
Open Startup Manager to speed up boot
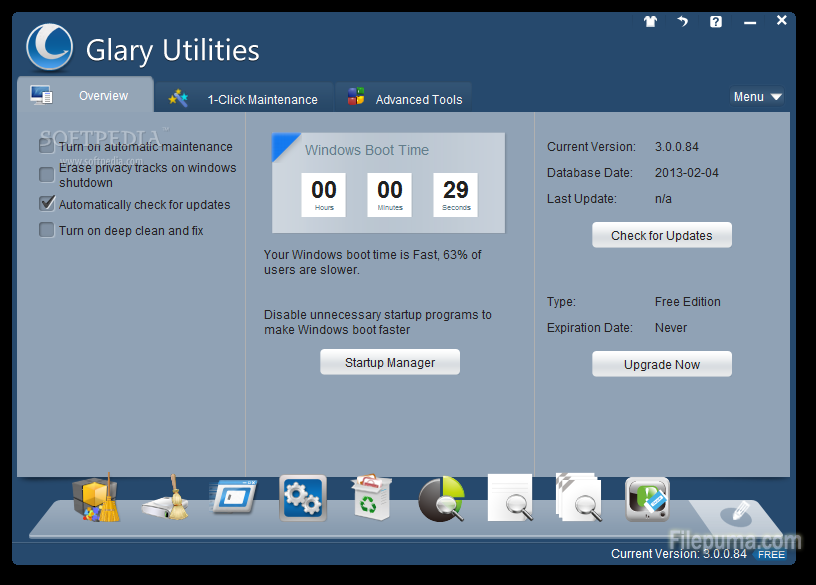click(389, 362)
